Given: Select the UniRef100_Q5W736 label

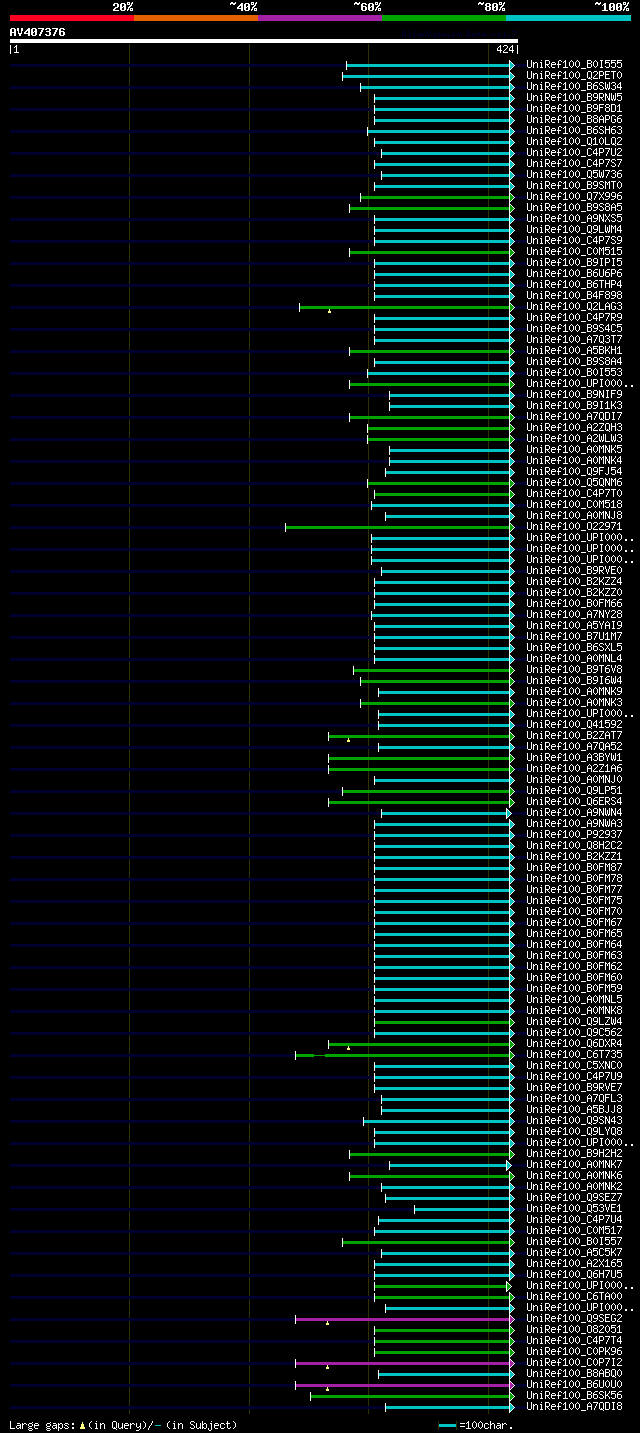Looking at the screenshot, I should click(574, 174).
